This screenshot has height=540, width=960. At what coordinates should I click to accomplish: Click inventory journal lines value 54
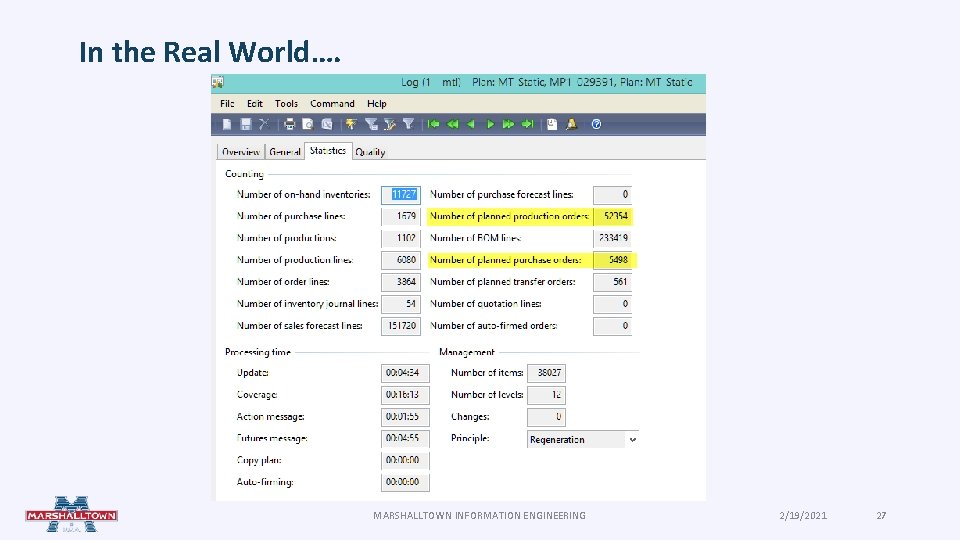click(x=401, y=304)
